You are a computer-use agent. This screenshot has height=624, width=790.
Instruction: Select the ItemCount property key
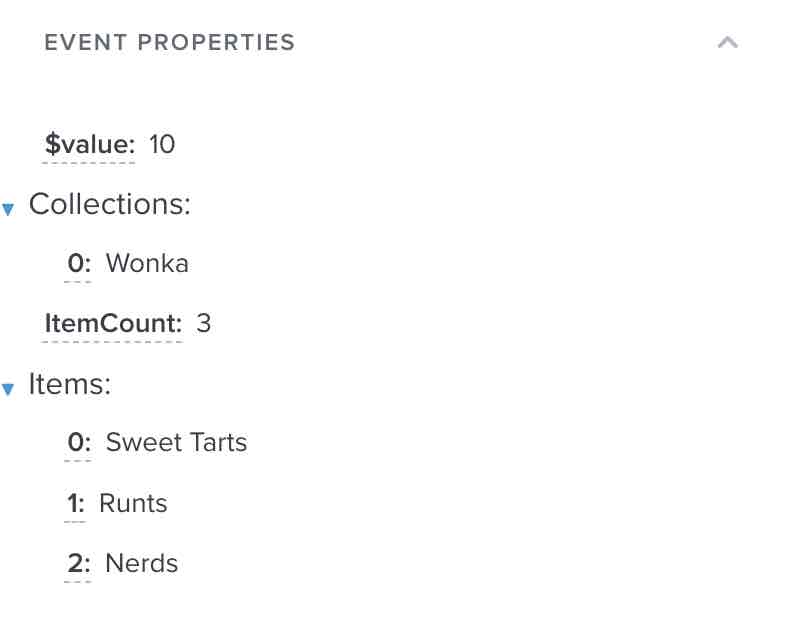tap(113, 324)
